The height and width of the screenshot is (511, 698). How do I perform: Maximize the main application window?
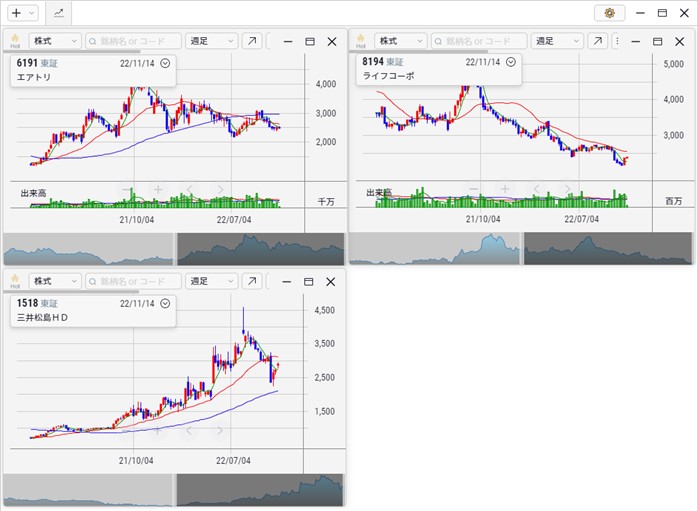pos(662,13)
